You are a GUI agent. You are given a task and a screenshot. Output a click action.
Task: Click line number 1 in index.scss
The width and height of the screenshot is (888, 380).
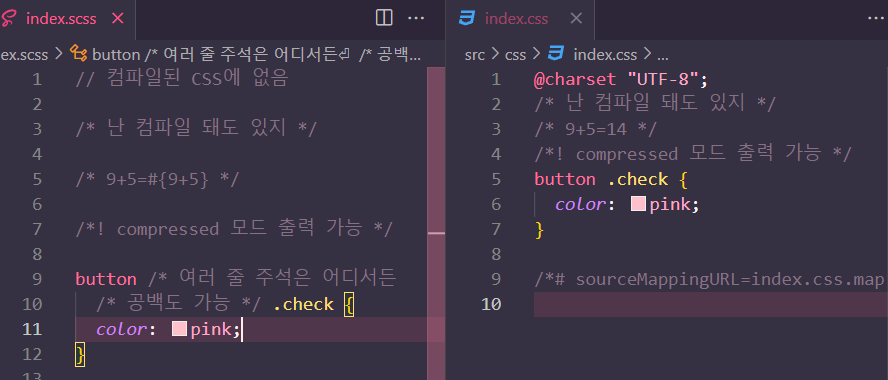[37, 80]
